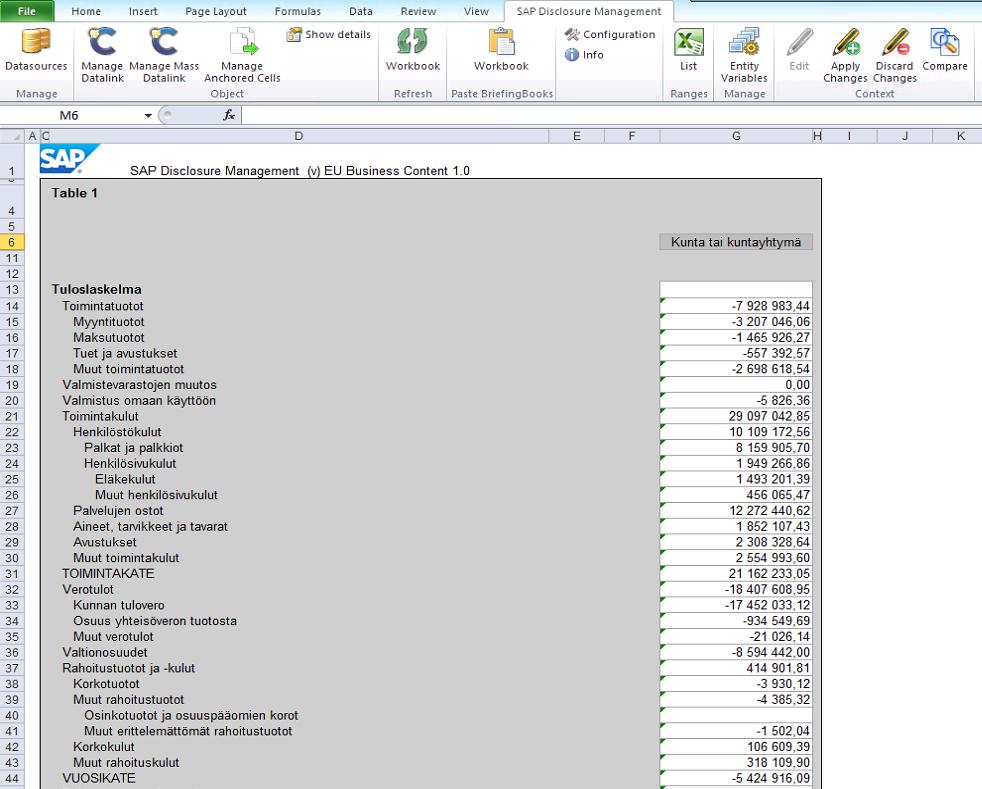Open Entity Variables manager
The height and width of the screenshot is (789, 982).
coord(744,55)
